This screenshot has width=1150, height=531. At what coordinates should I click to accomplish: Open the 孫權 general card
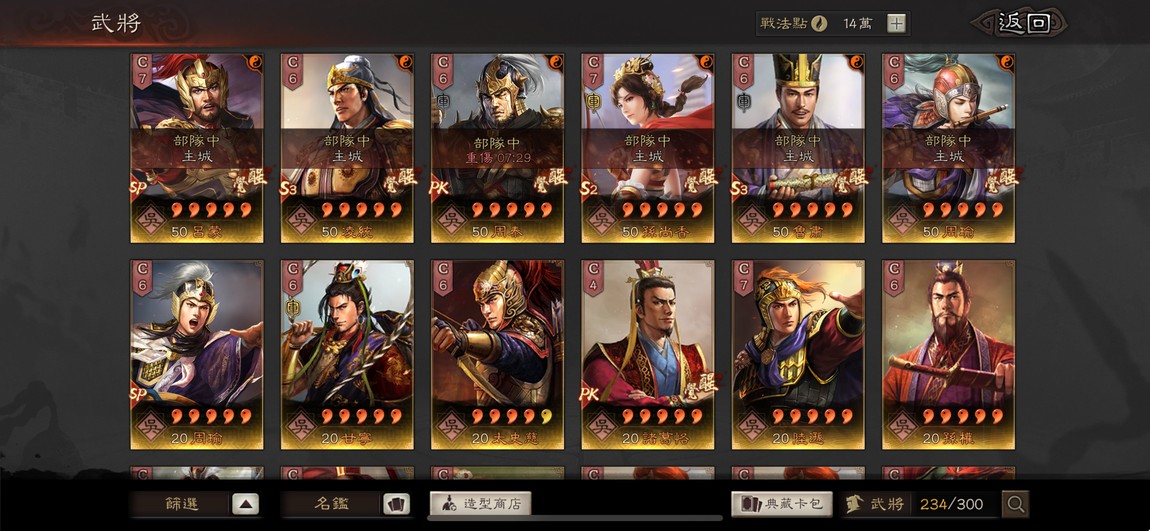pyautogui.click(x=948, y=354)
